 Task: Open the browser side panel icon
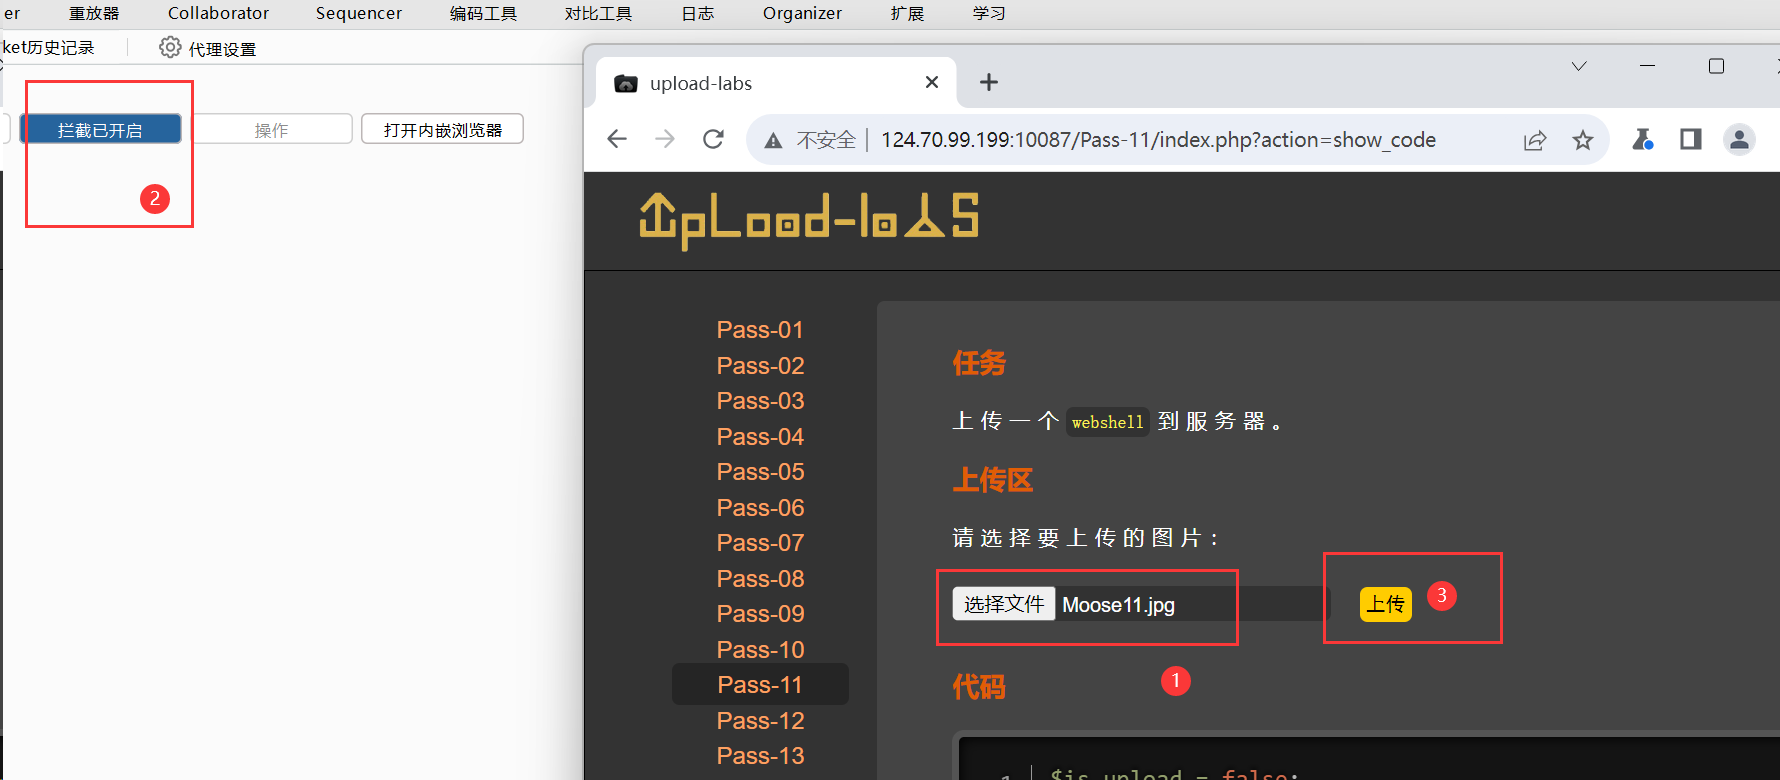point(1691,140)
